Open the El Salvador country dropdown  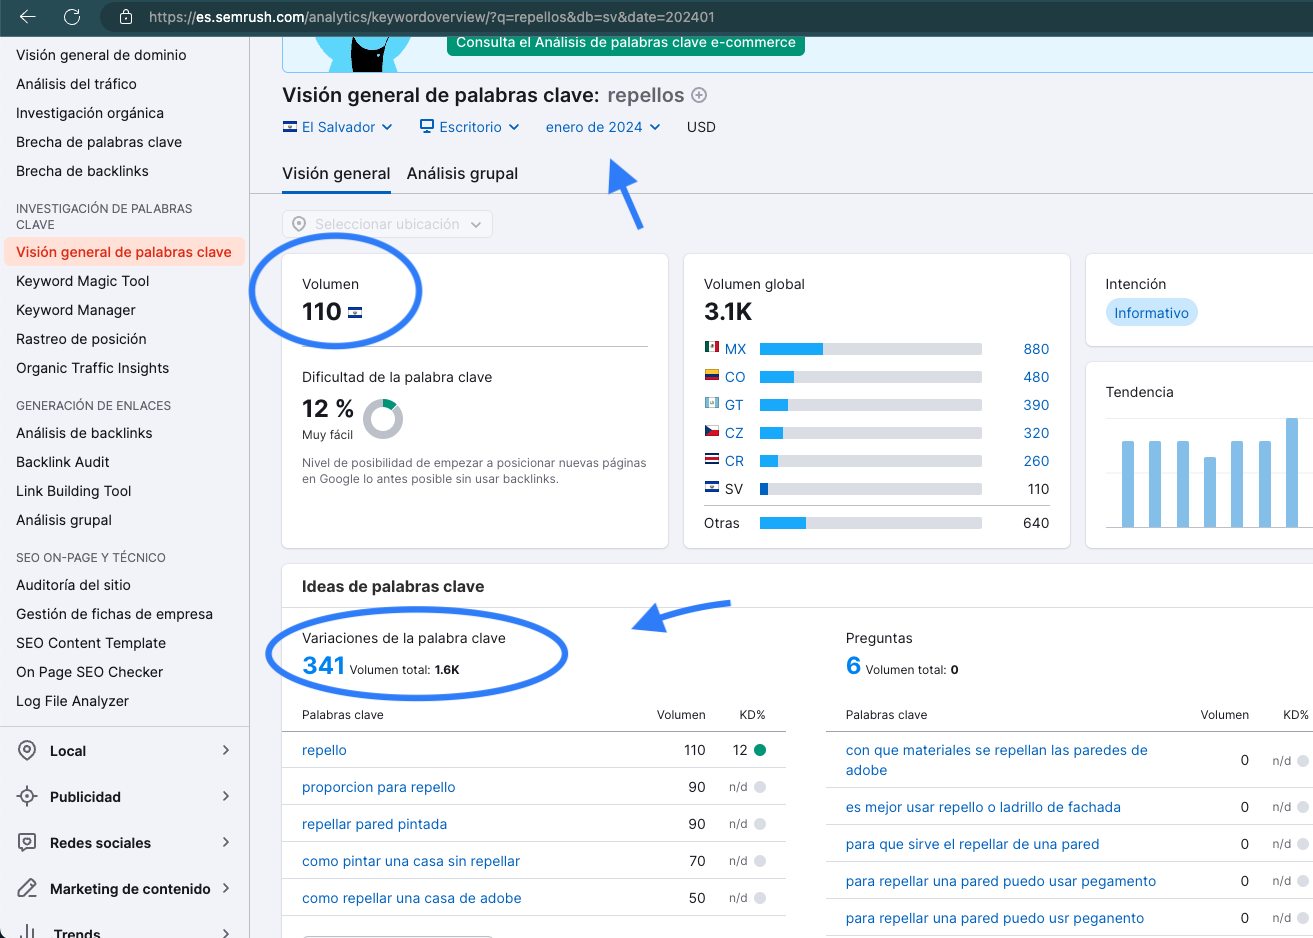(x=337, y=127)
